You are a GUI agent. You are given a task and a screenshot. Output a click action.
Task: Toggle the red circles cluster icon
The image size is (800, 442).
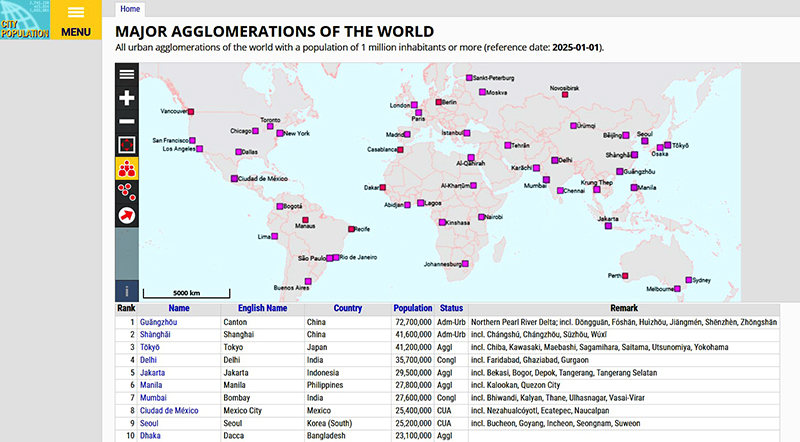coord(127,191)
